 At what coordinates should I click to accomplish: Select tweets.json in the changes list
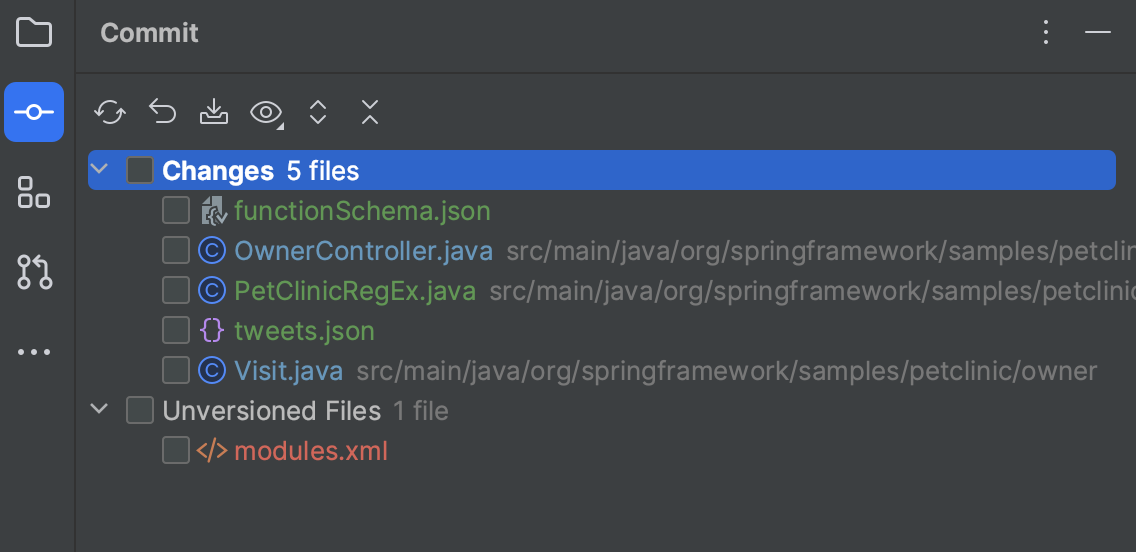(x=304, y=331)
